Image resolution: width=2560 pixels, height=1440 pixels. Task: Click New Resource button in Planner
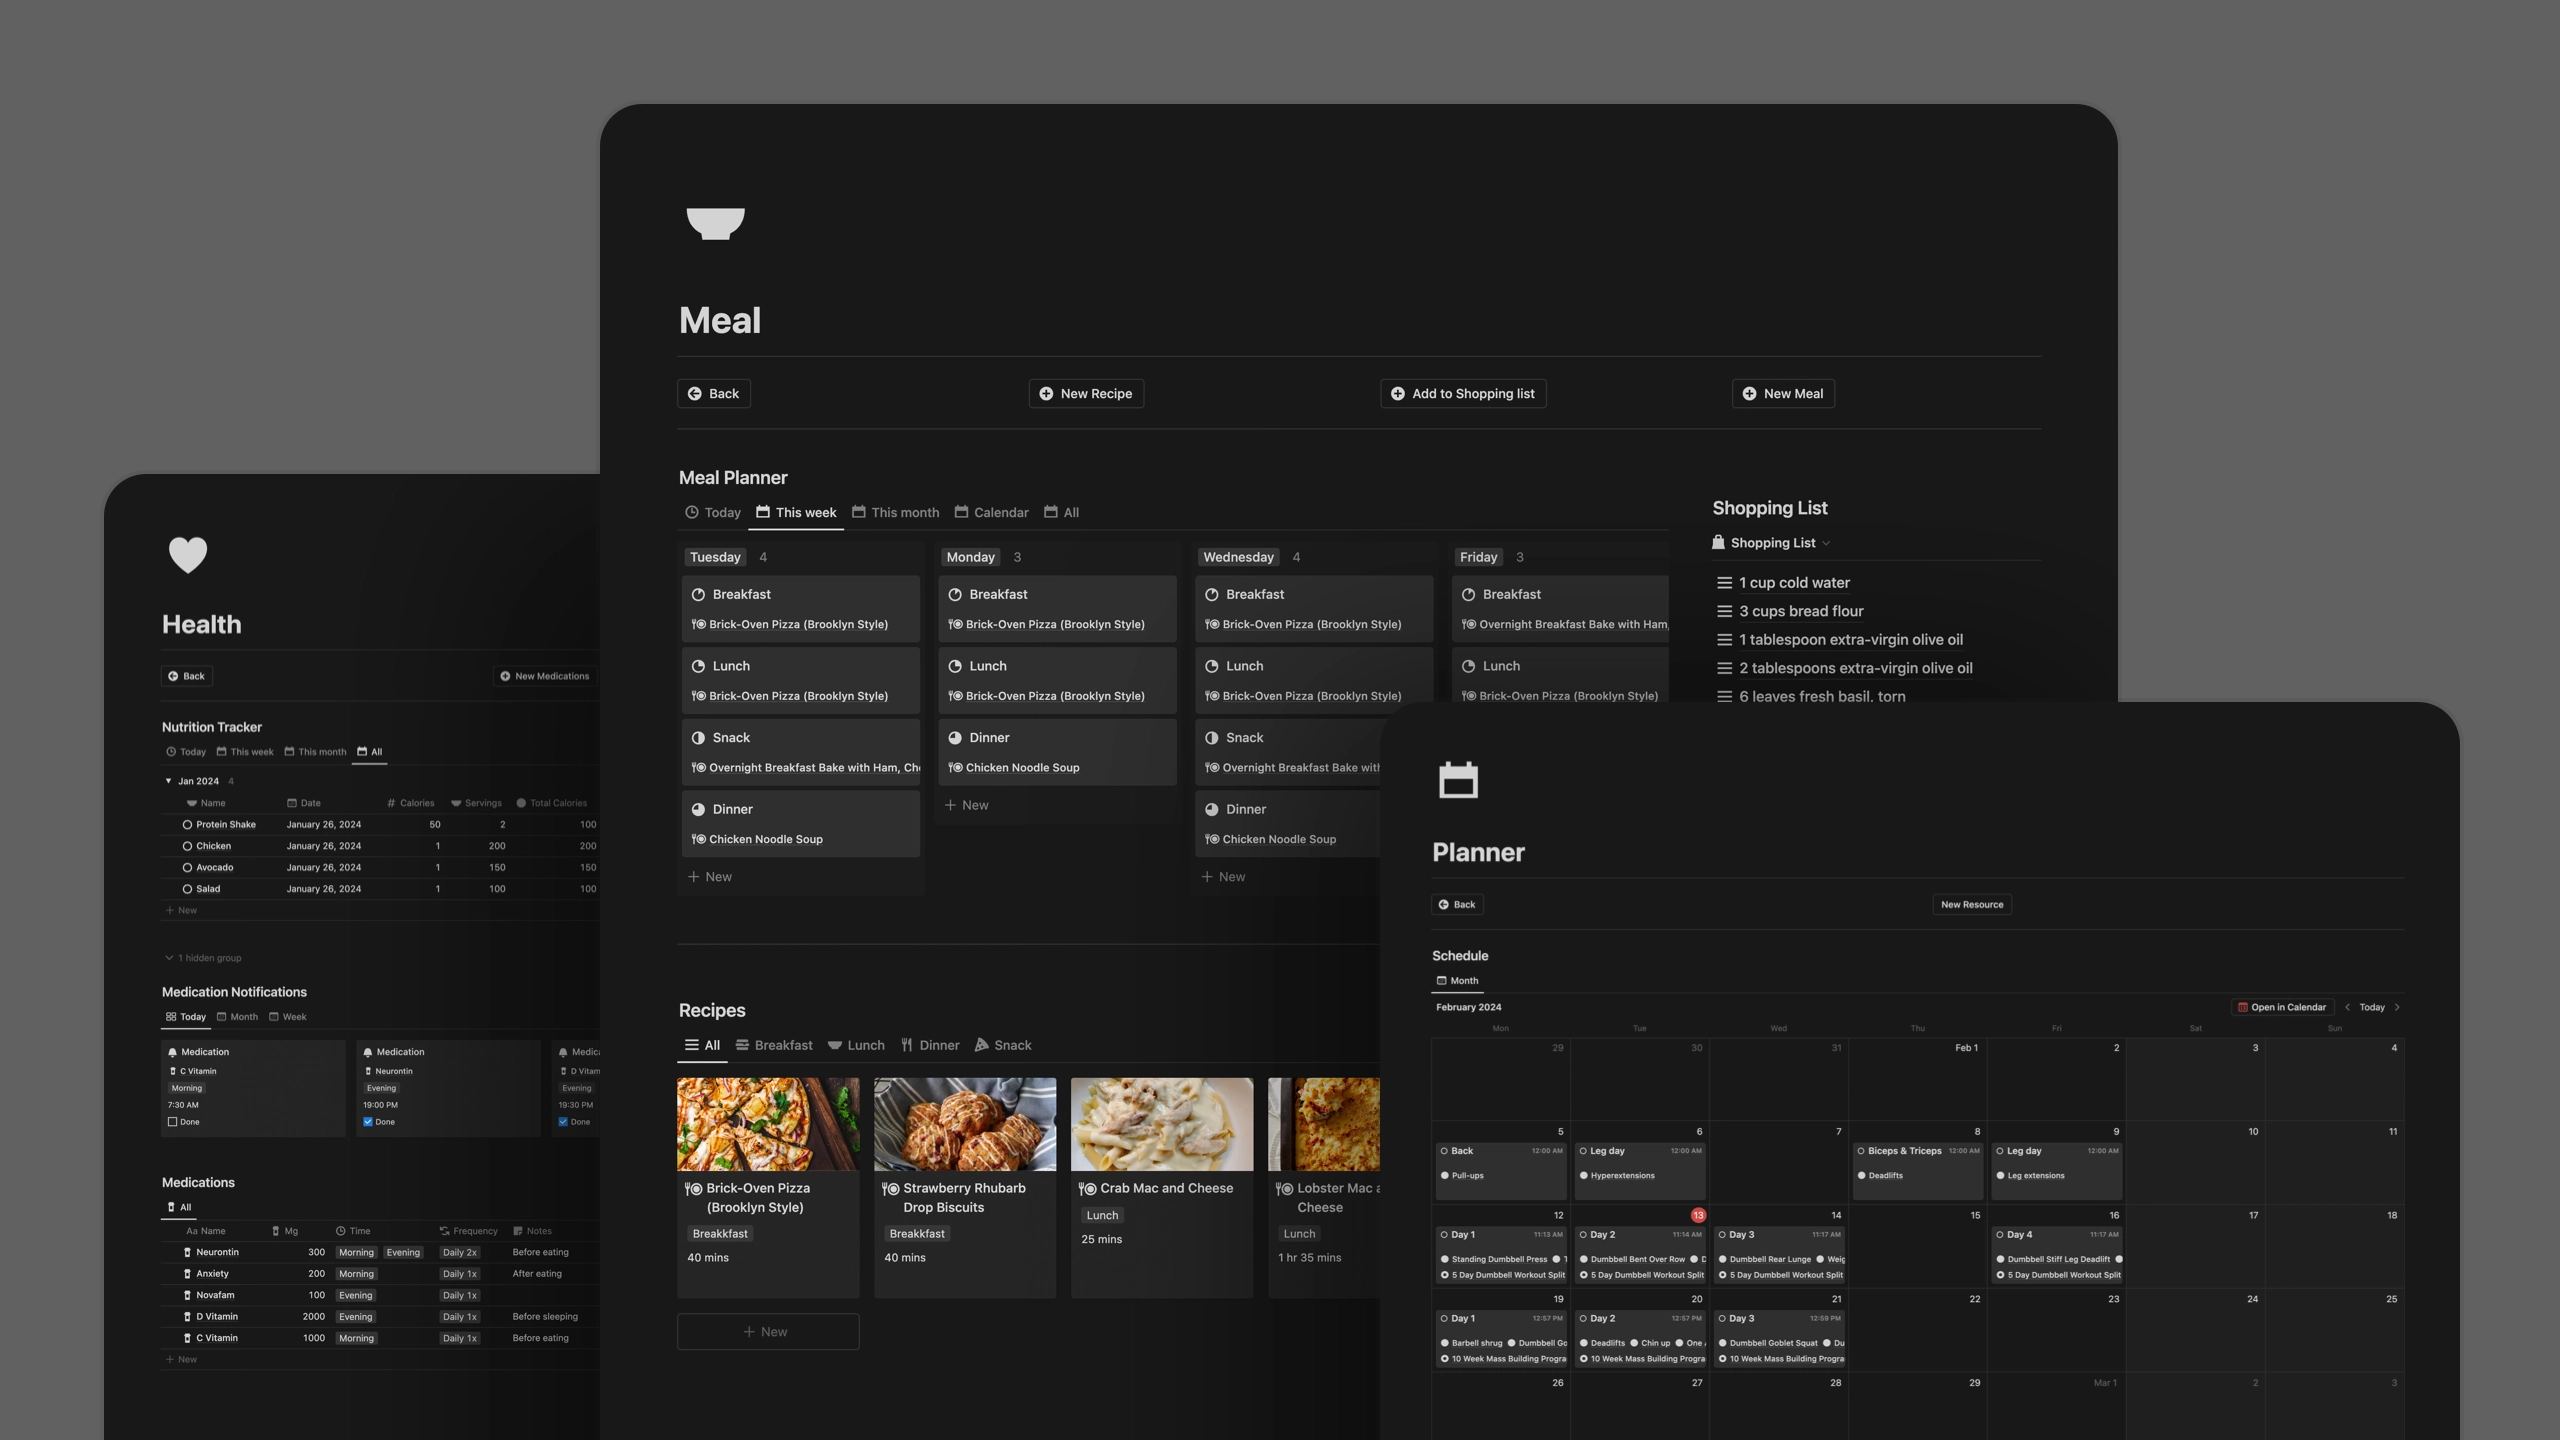[x=1971, y=904]
